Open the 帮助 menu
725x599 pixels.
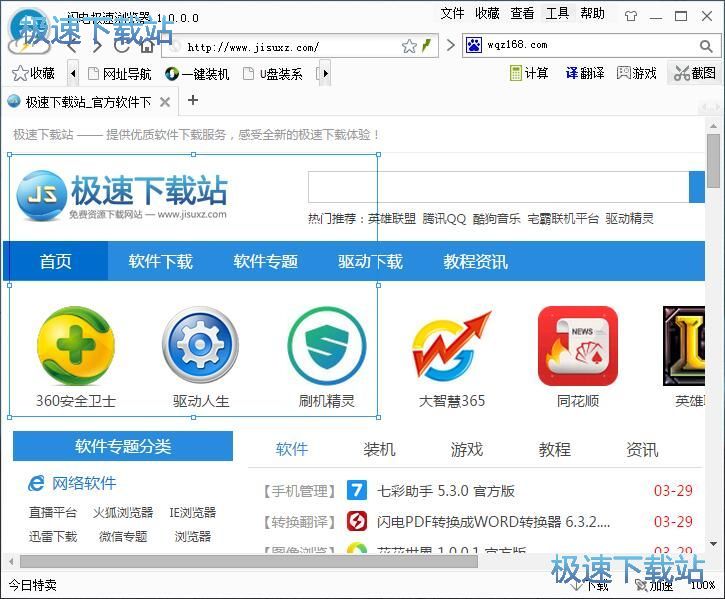coord(593,13)
